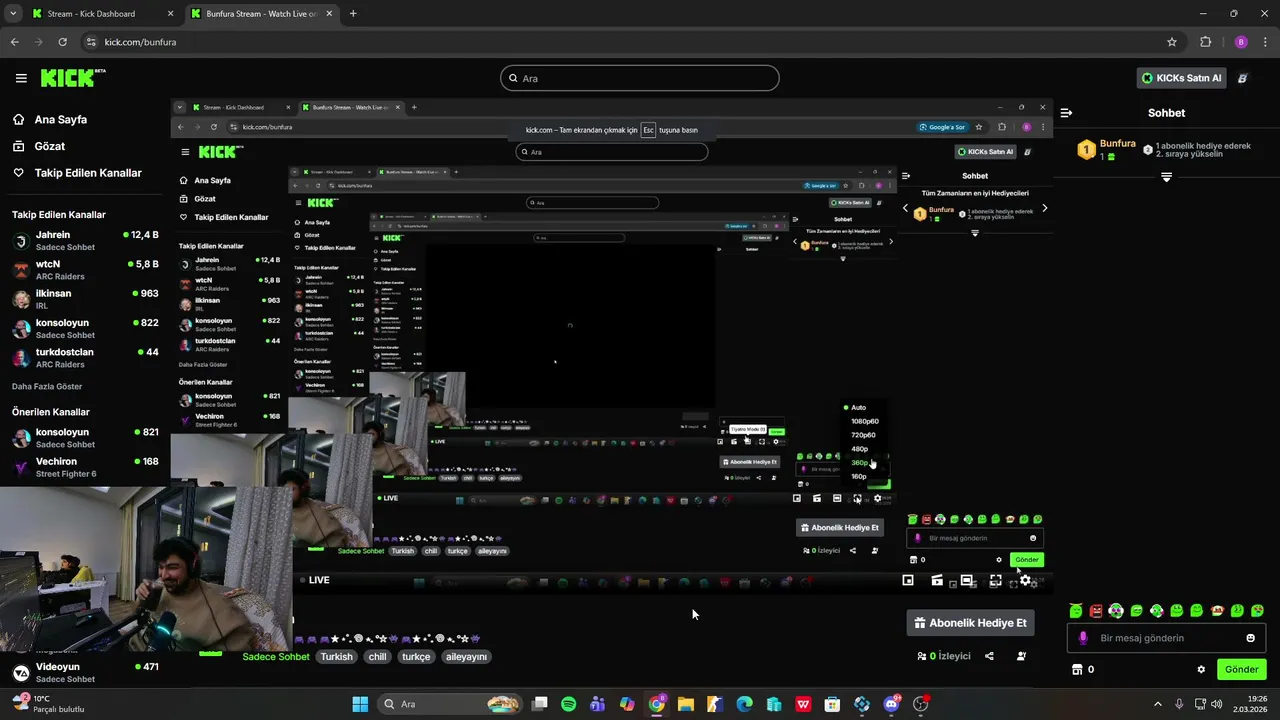Open a new browser tab
This screenshot has height=720, width=1280.
pos(353,14)
